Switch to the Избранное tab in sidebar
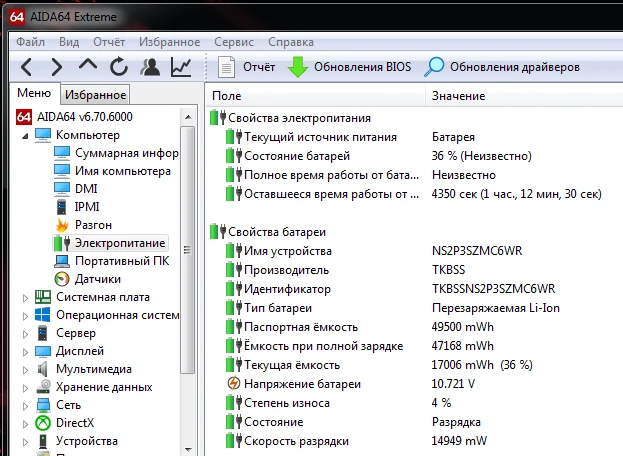The image size is (623, 456). click(95, 95)
